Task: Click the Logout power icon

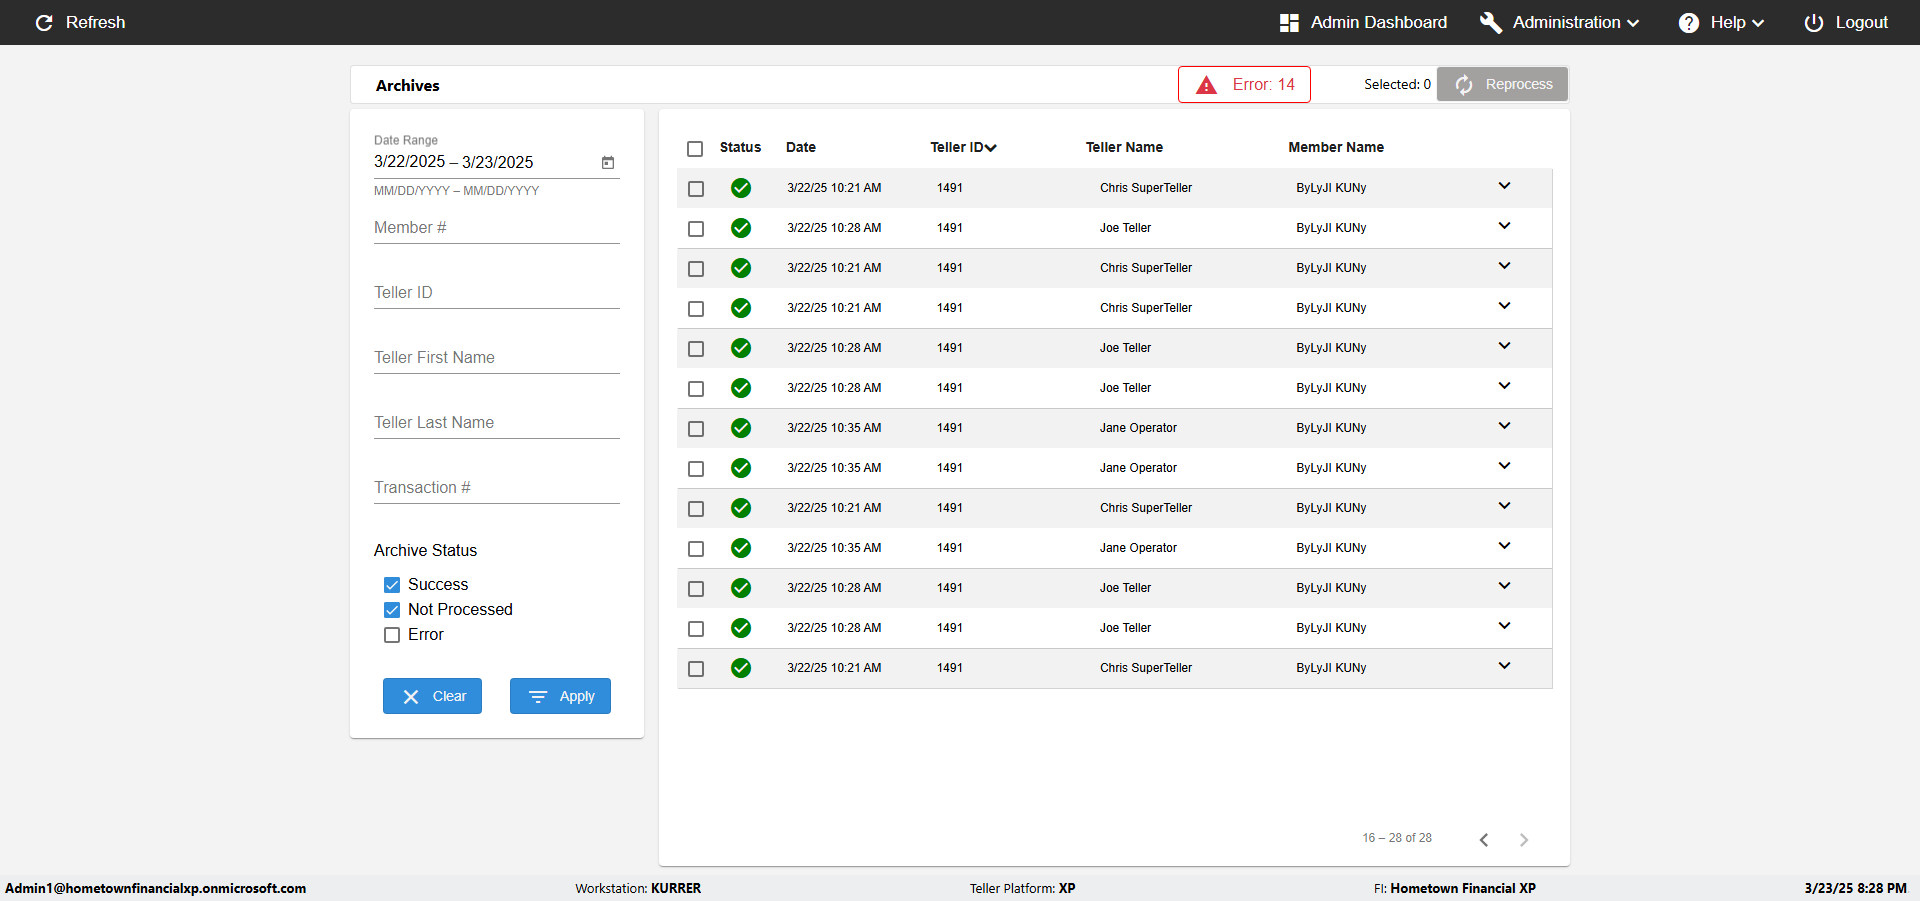Action: [1813, 23]
